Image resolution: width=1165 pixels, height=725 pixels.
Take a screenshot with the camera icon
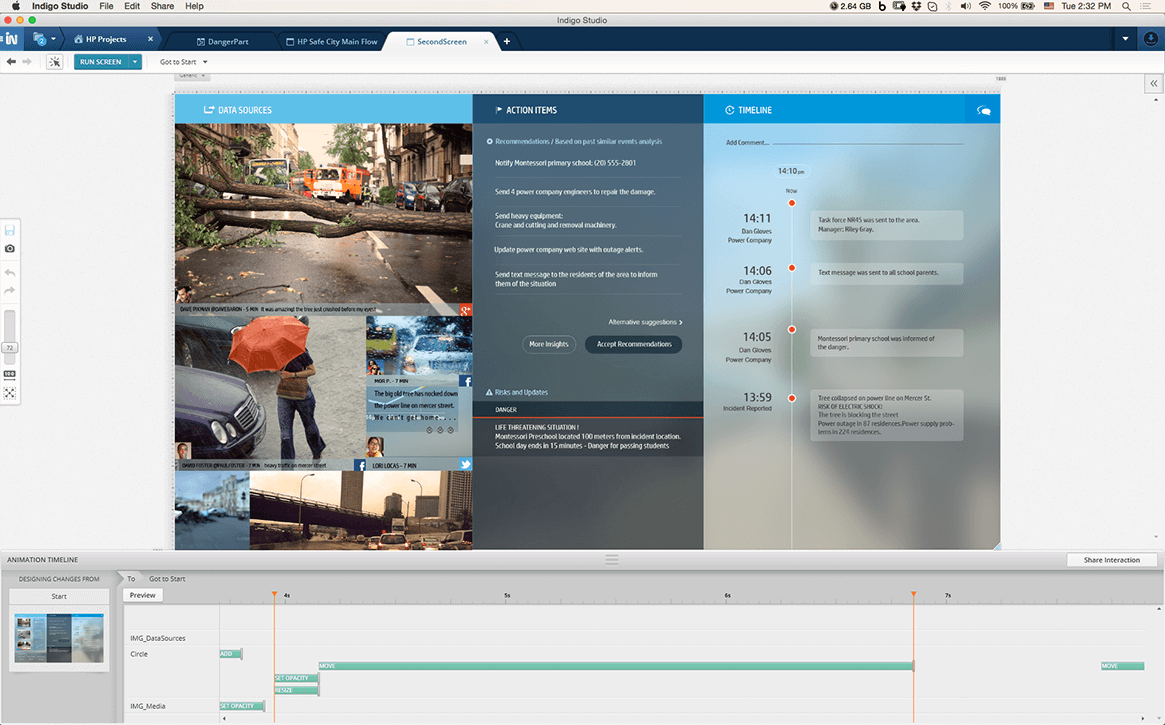[x=10, y=248]
